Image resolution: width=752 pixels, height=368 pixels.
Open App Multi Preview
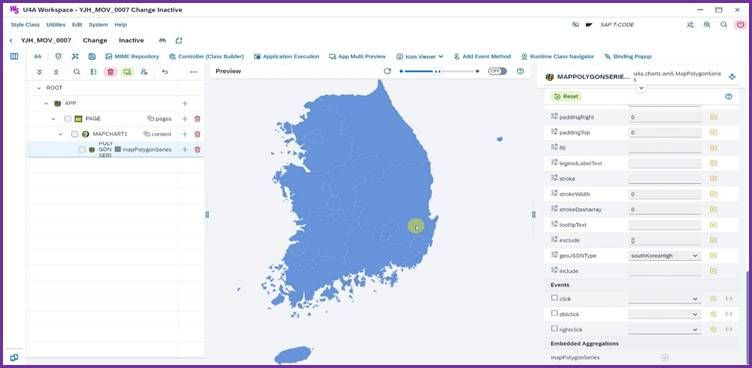[x=357, y=56]
